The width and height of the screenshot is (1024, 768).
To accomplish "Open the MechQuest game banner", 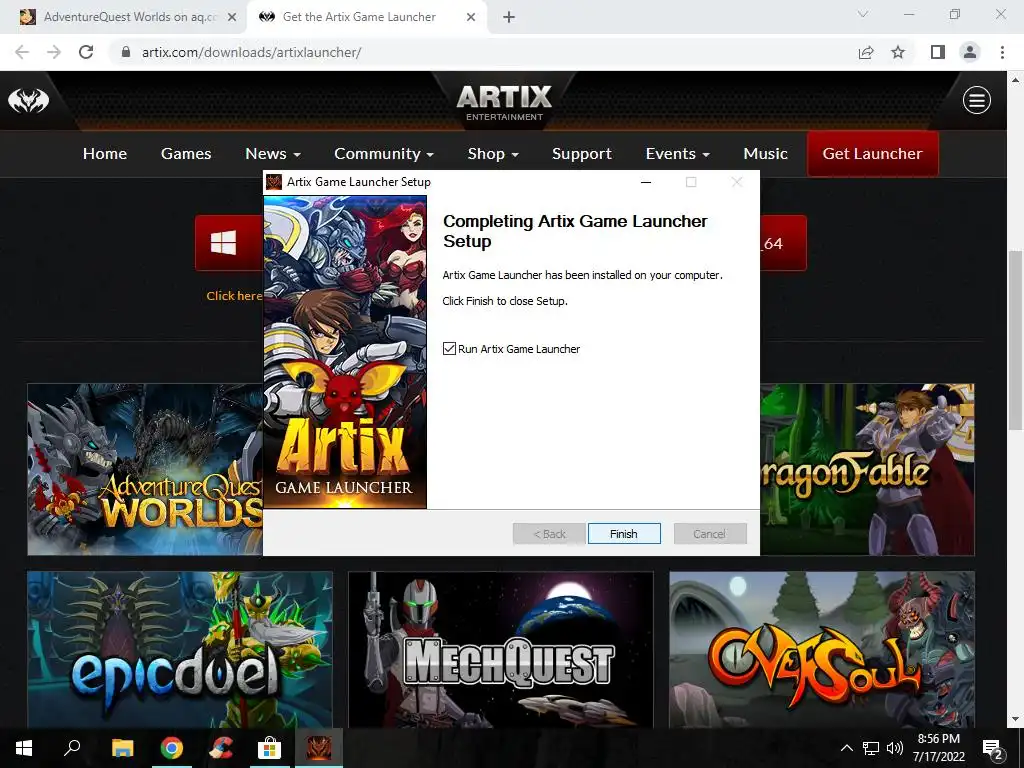I will (501, 649).
